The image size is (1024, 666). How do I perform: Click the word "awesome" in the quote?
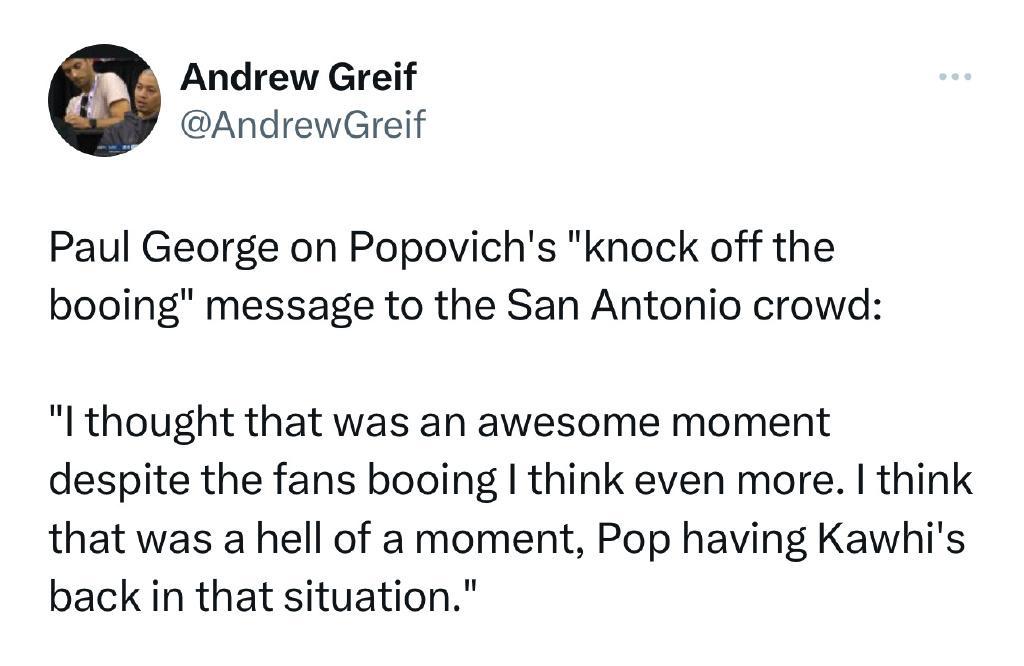tap(568, 423)
